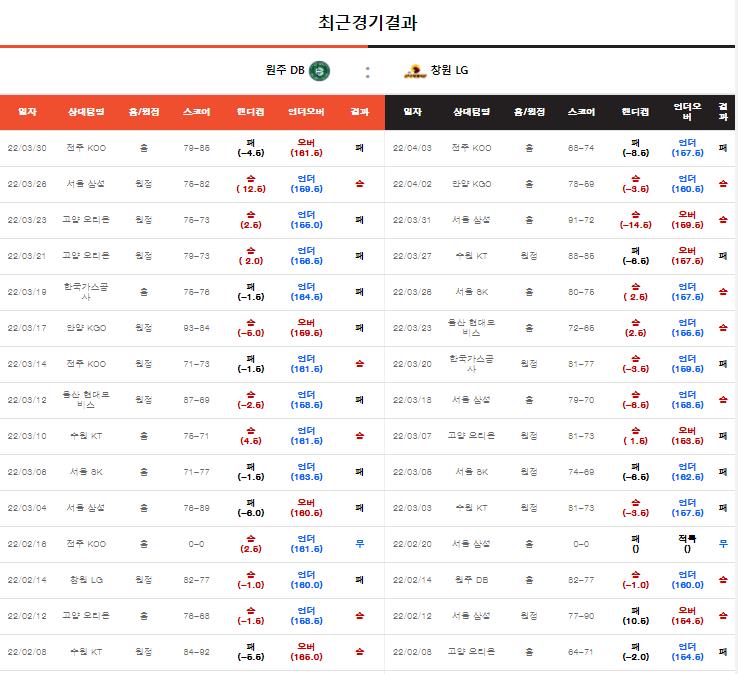Image resolution: width=738 pixels, height=674 pixels.
Task: Click 스코어 header in black table
Action: coord(581,112)
